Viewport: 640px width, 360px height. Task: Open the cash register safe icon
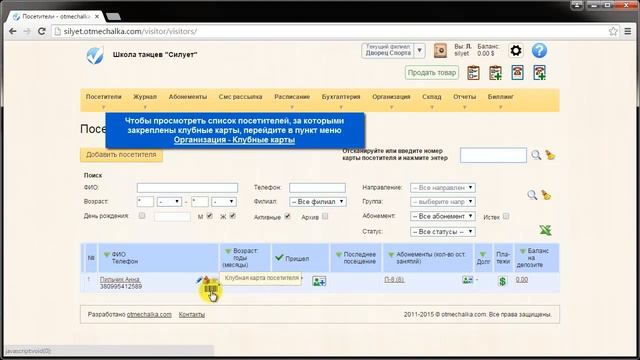[440, 51]
